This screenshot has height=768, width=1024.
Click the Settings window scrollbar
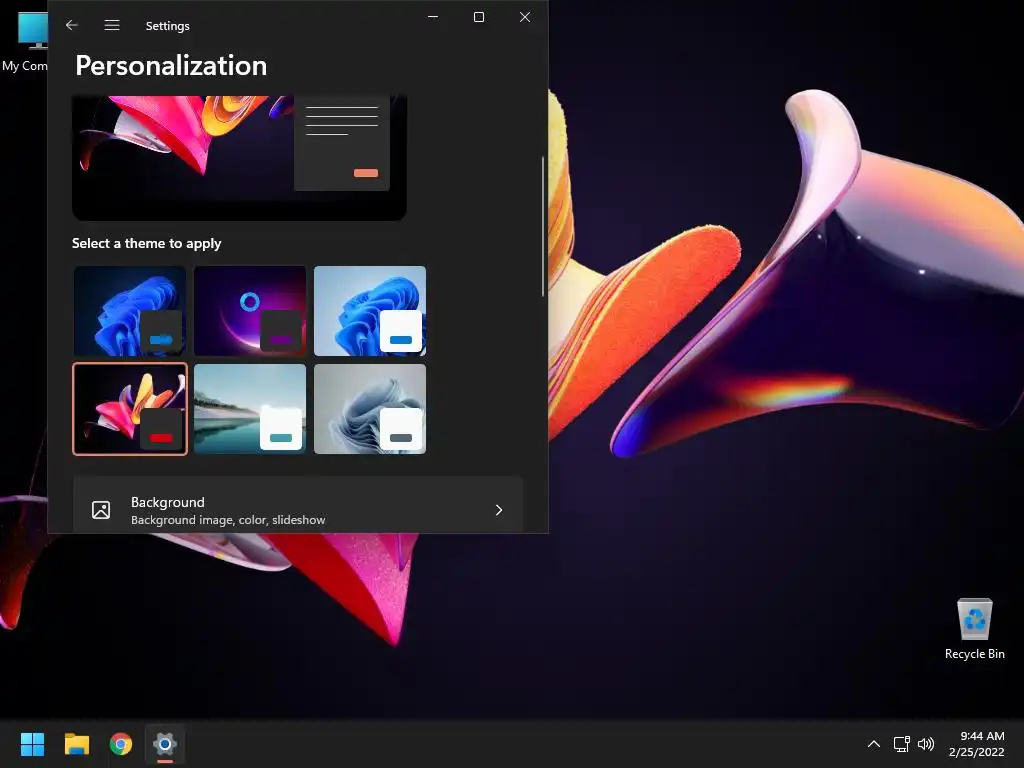[542, 226]
